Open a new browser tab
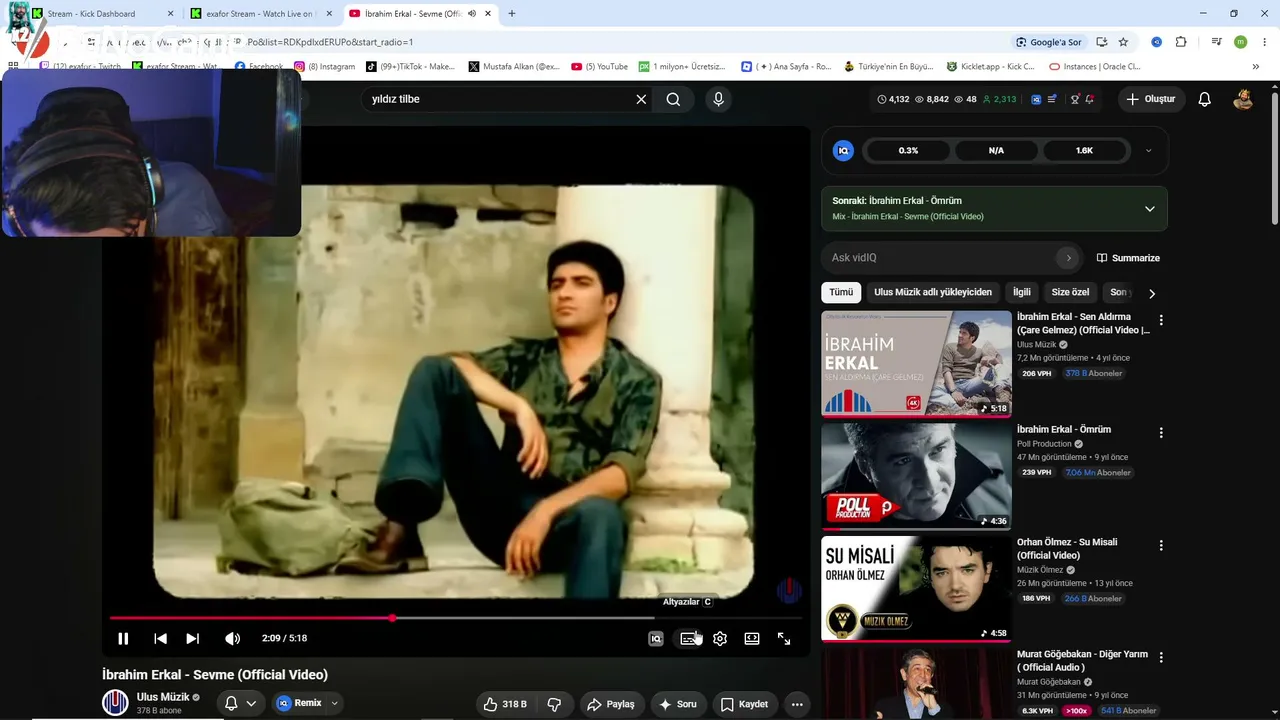 (512, 14)
